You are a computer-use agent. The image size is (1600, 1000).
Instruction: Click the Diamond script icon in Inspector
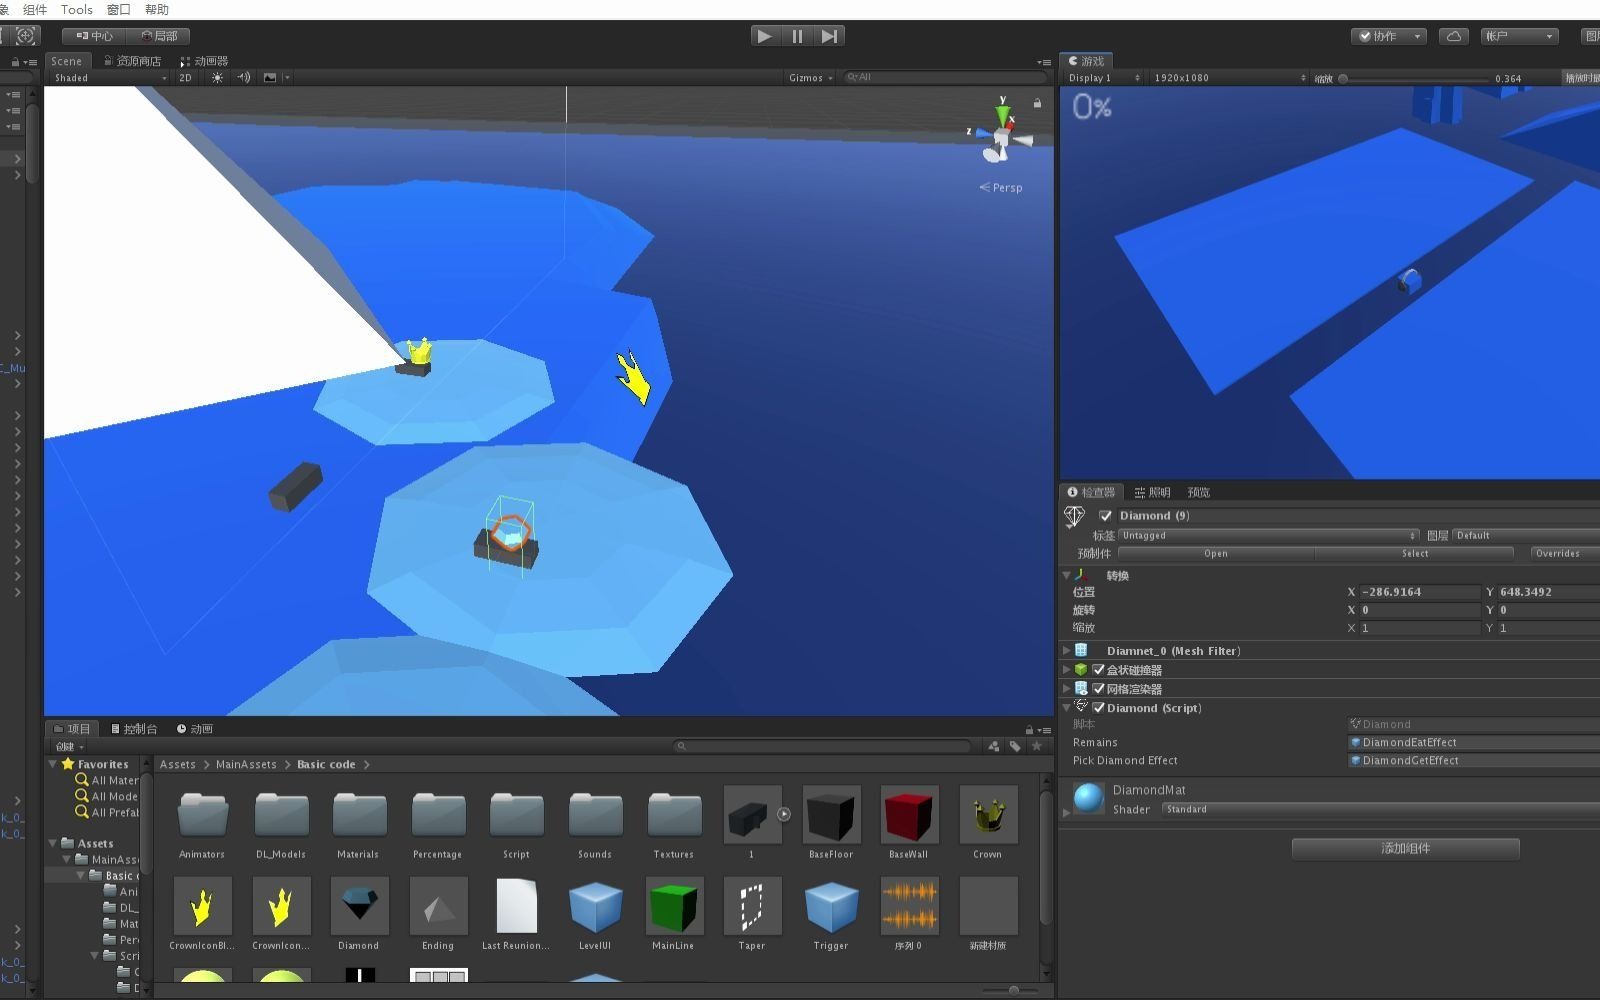pyautogui.click(x=1081, y=707)
